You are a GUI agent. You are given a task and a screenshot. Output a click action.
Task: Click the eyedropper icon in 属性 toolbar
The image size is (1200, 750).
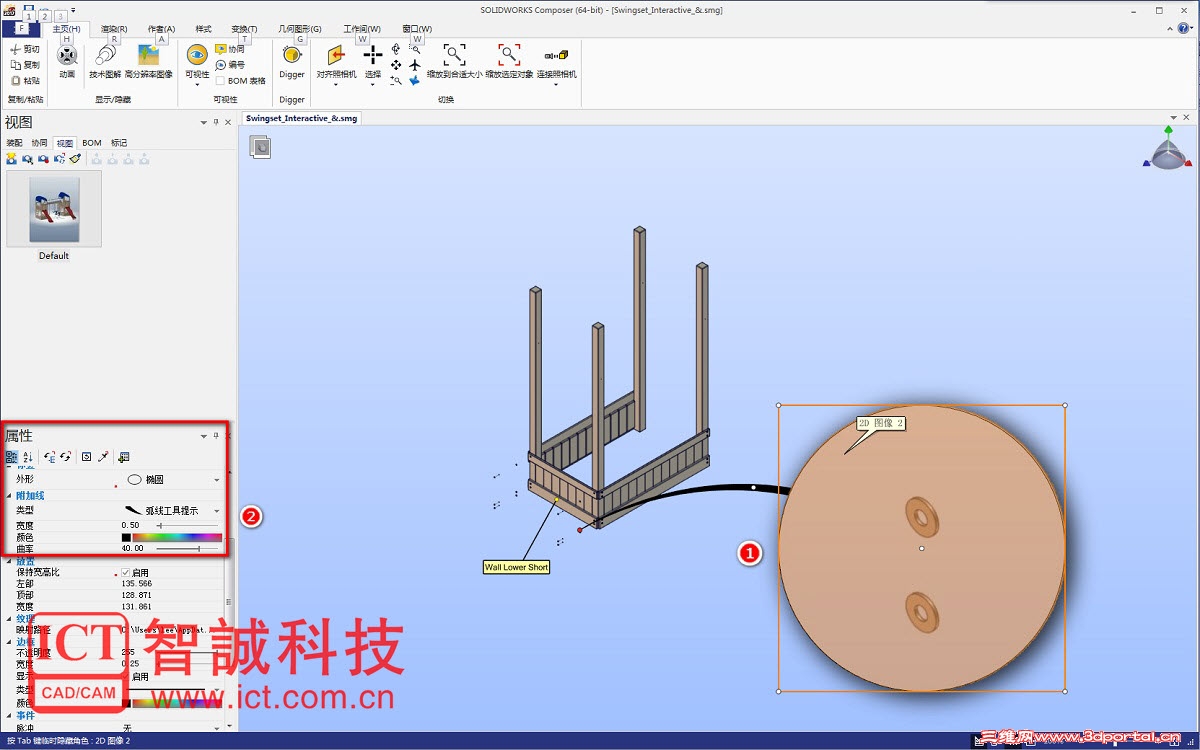coord(103,457)
